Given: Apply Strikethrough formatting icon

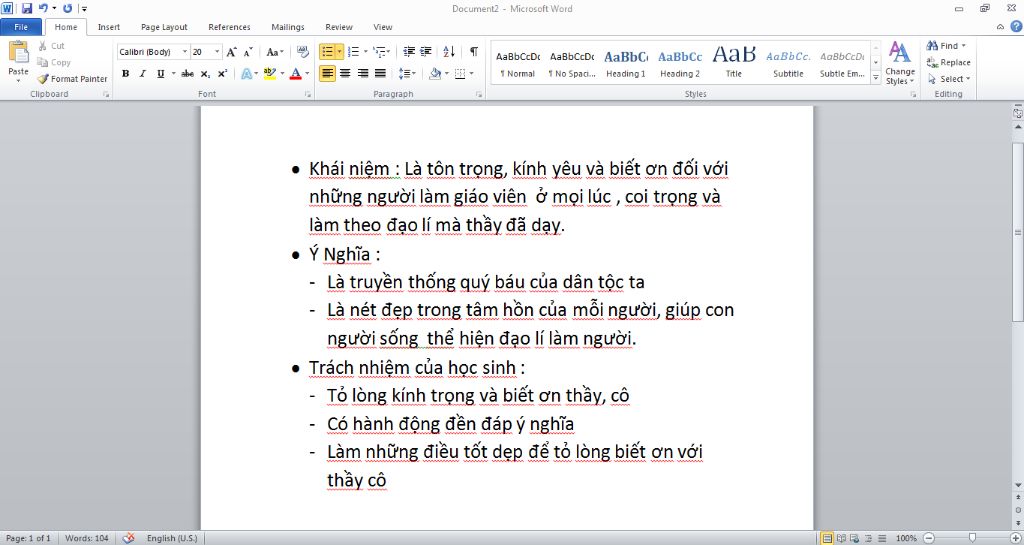Looking at the screenshot, I should coord(187,74).
